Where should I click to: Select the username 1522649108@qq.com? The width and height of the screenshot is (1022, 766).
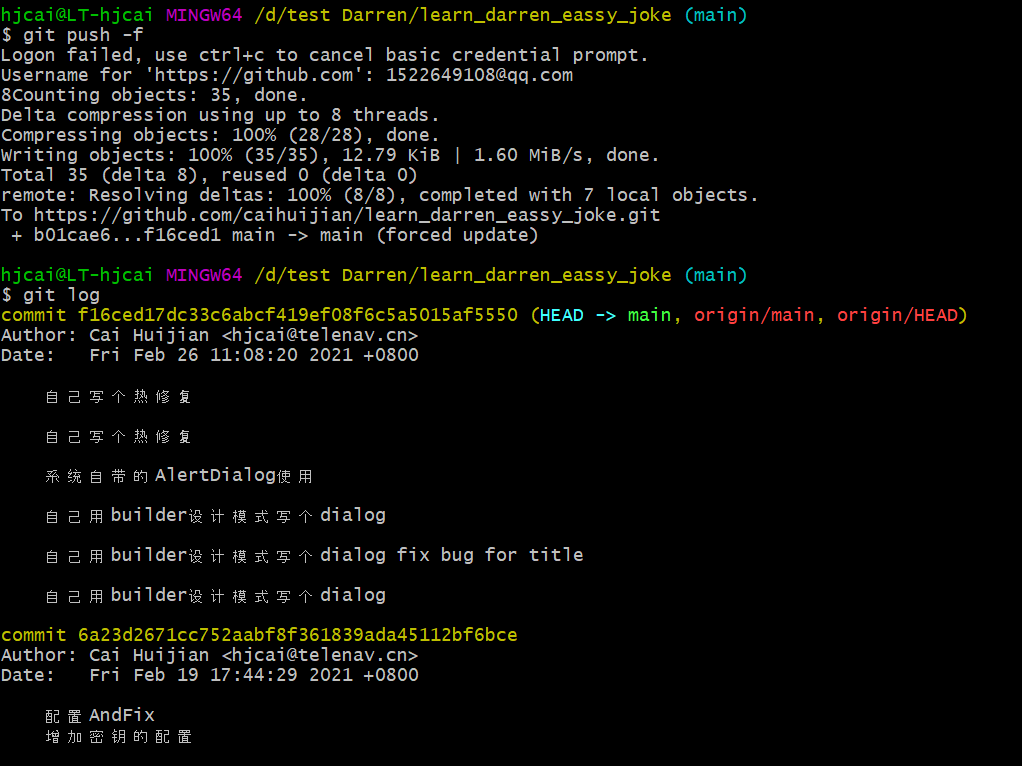[479, 76]
